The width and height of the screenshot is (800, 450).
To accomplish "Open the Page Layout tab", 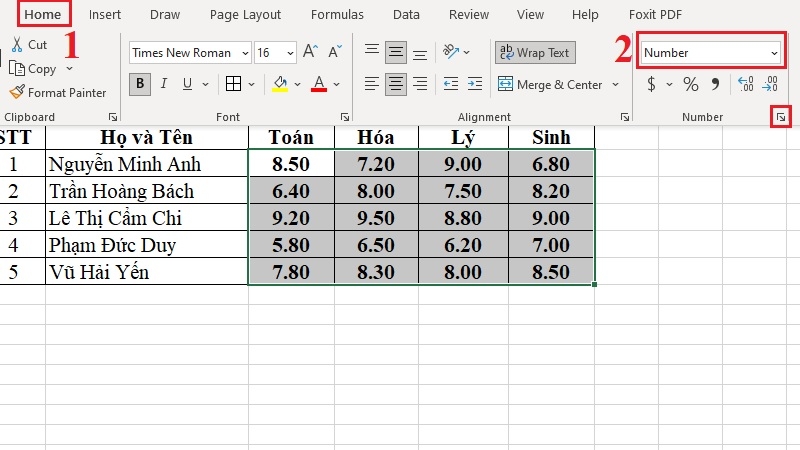I will tap(245, 15).
